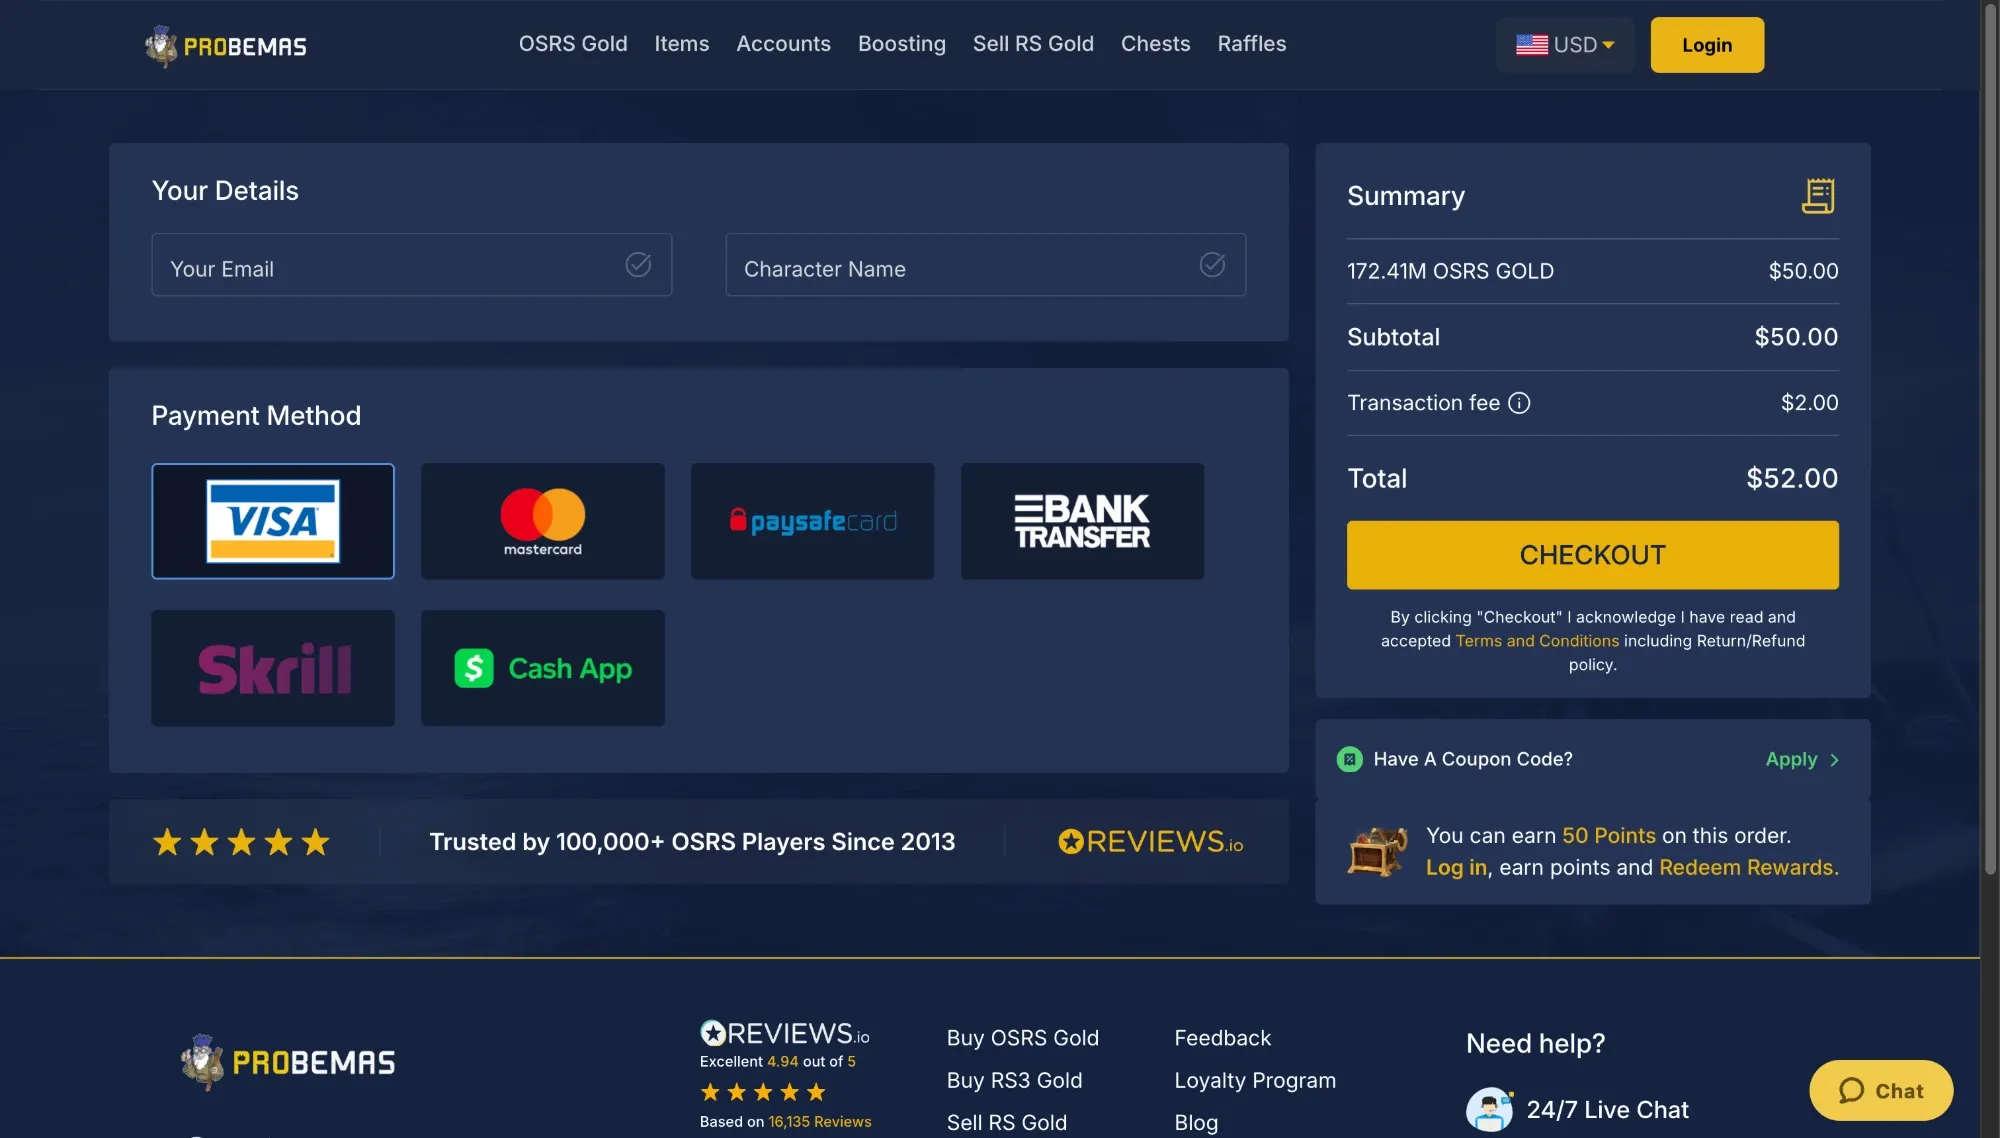Select Bank Transfer payment method
The width and height of the screenshot is (2000, 1138).
[1083, 521]
